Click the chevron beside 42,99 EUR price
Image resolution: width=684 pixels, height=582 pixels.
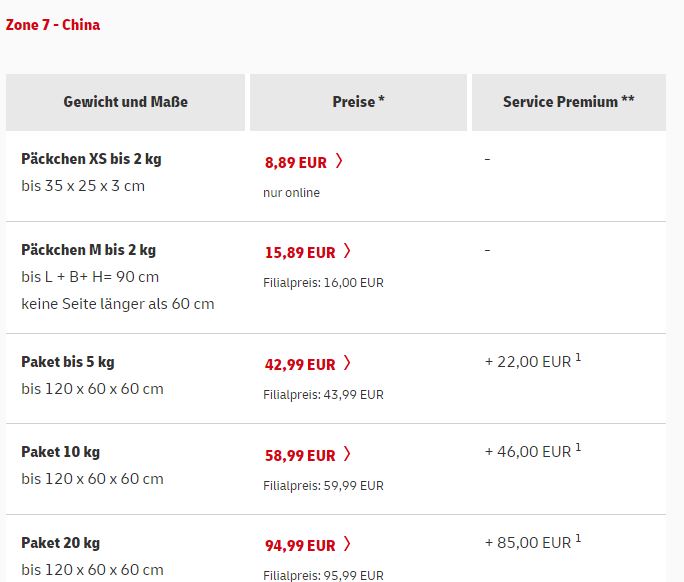(x=347, y=363)
